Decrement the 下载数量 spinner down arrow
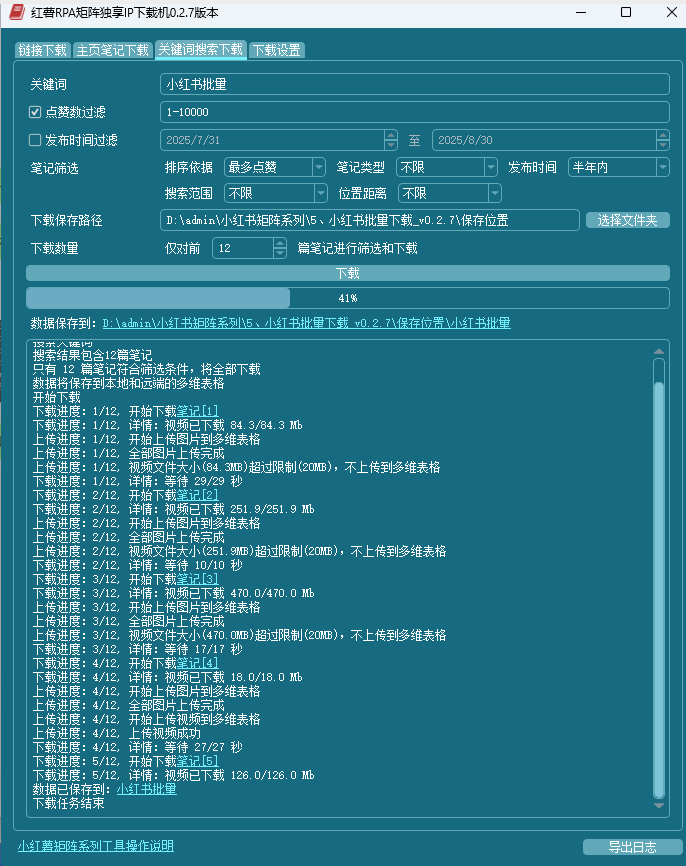Viewport: 686px width, 866px height. coord(280,253)
